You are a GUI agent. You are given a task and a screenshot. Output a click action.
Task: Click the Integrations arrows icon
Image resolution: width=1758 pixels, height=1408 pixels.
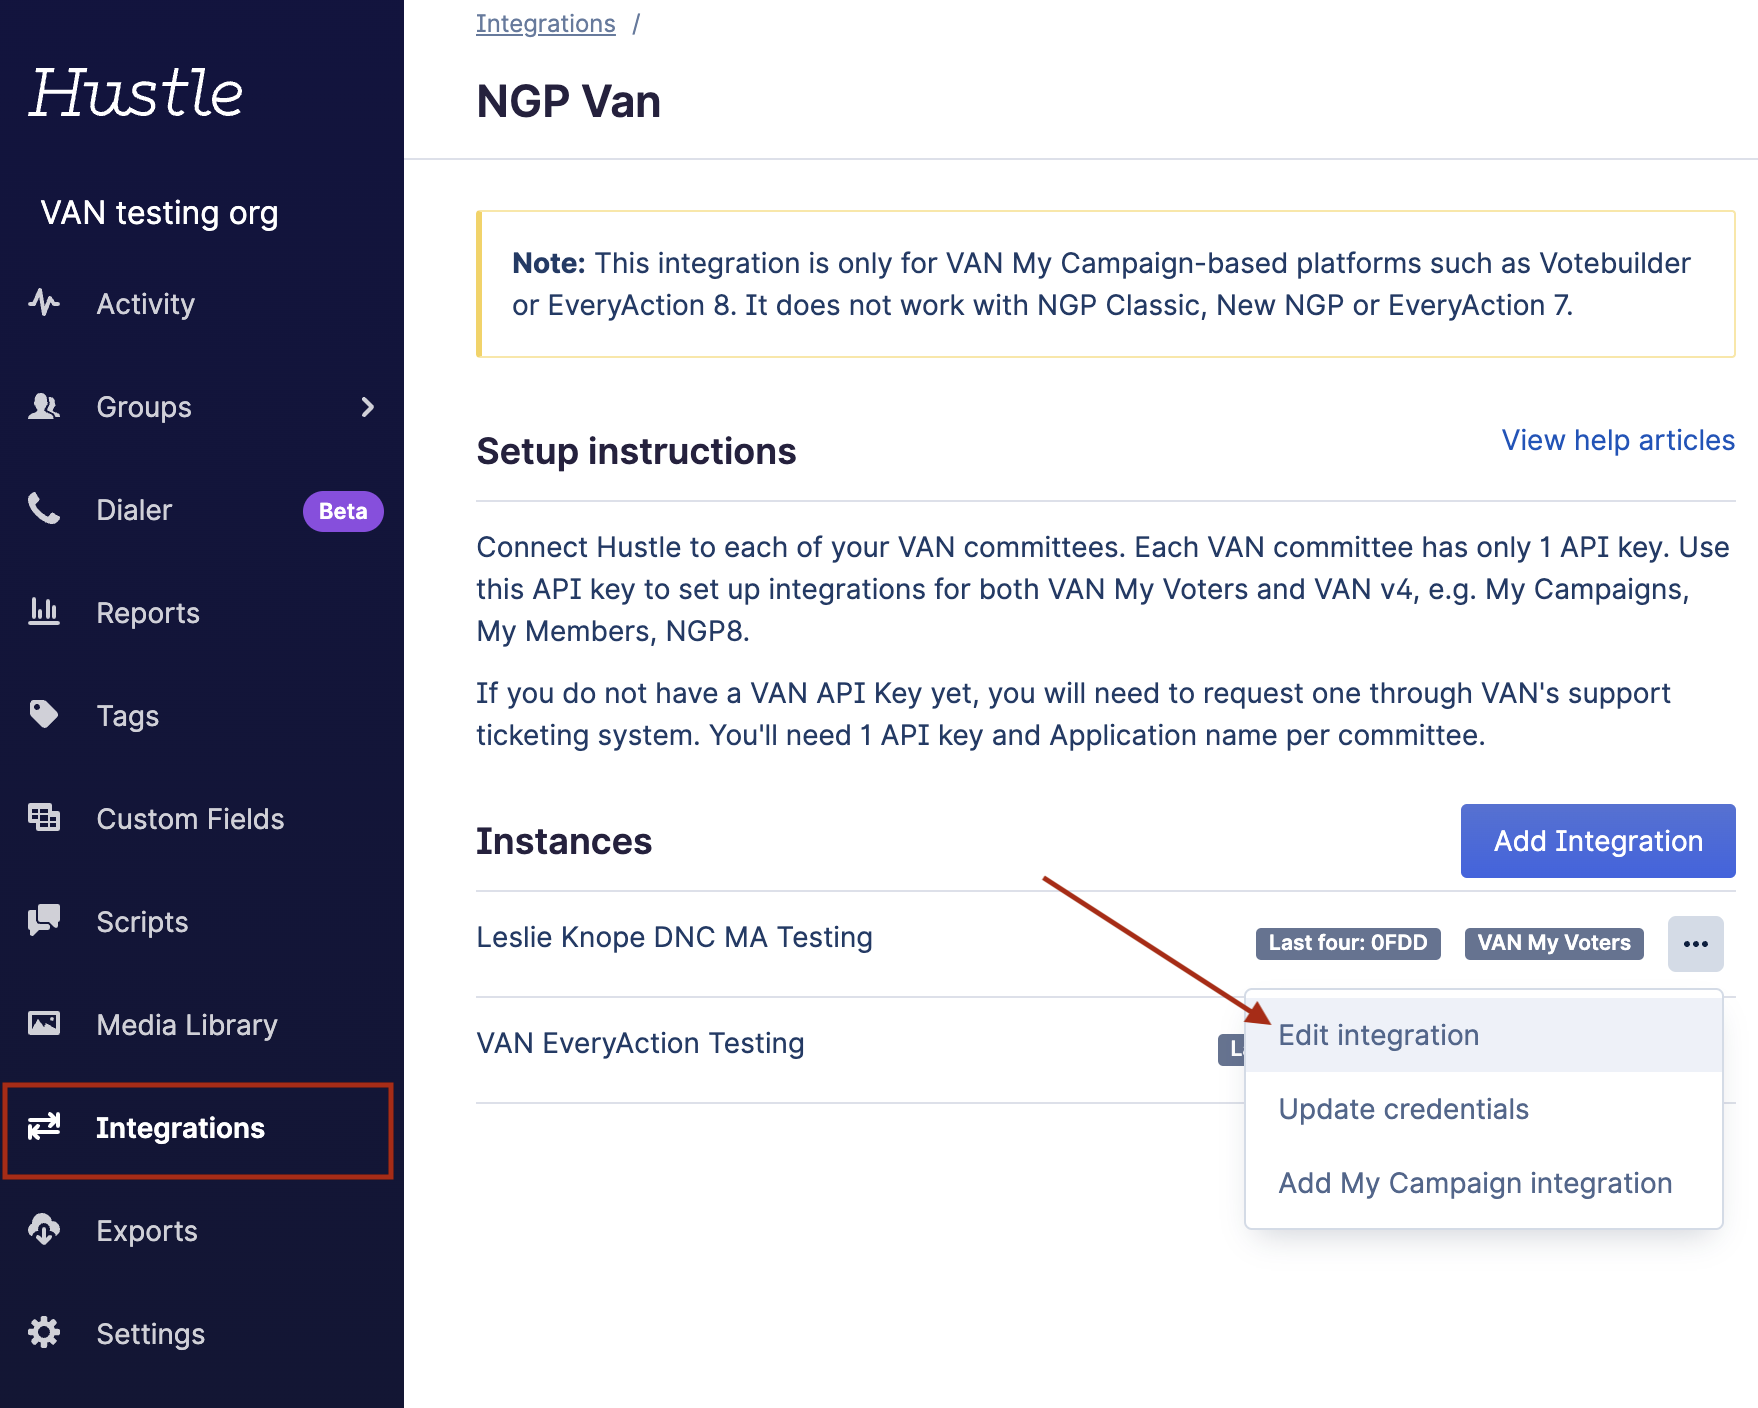pyautogui.click(x=44, y=1126)
